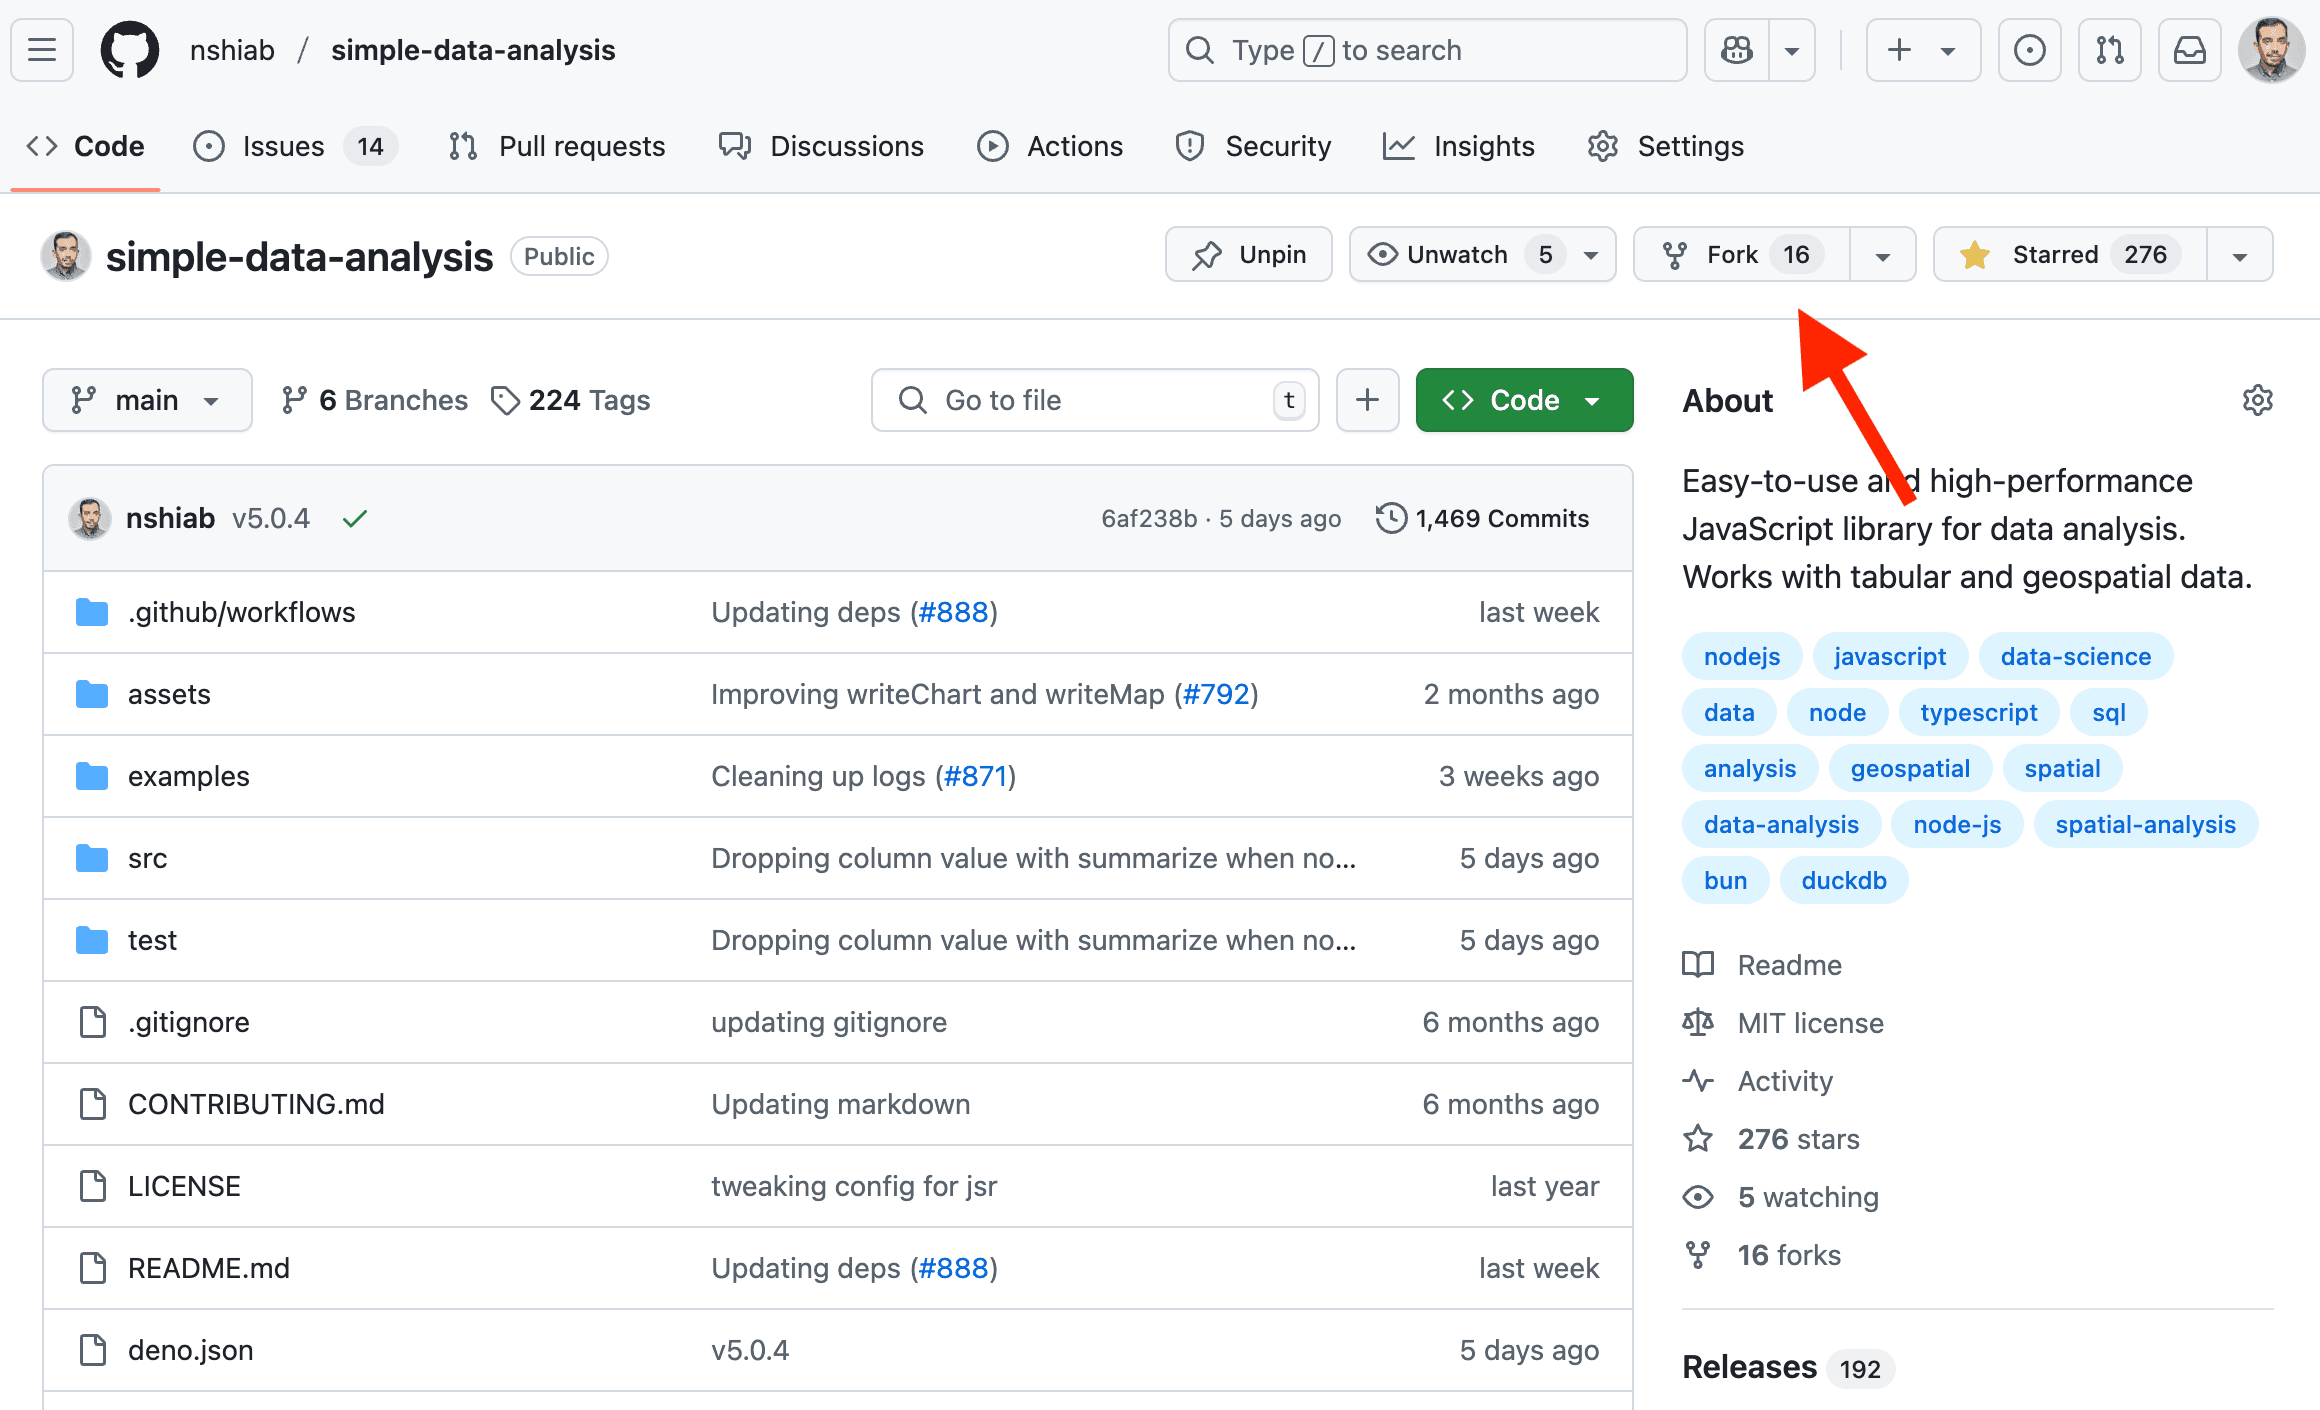Open the CONTRIBUTING.md file

pyautogui.click(x=256, y=1104)
